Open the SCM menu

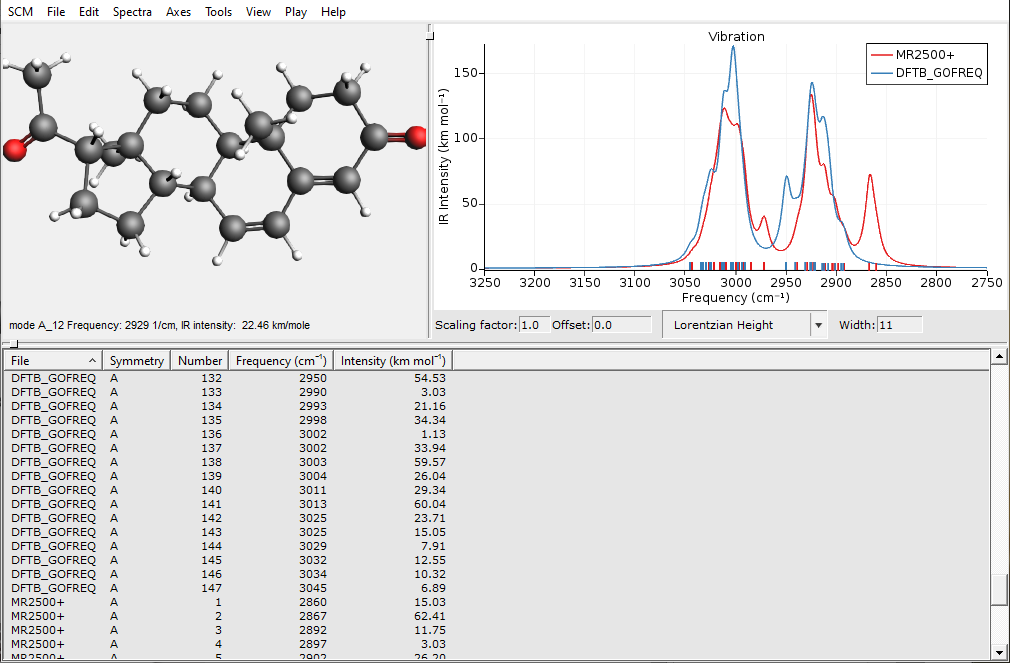(21, 12)
